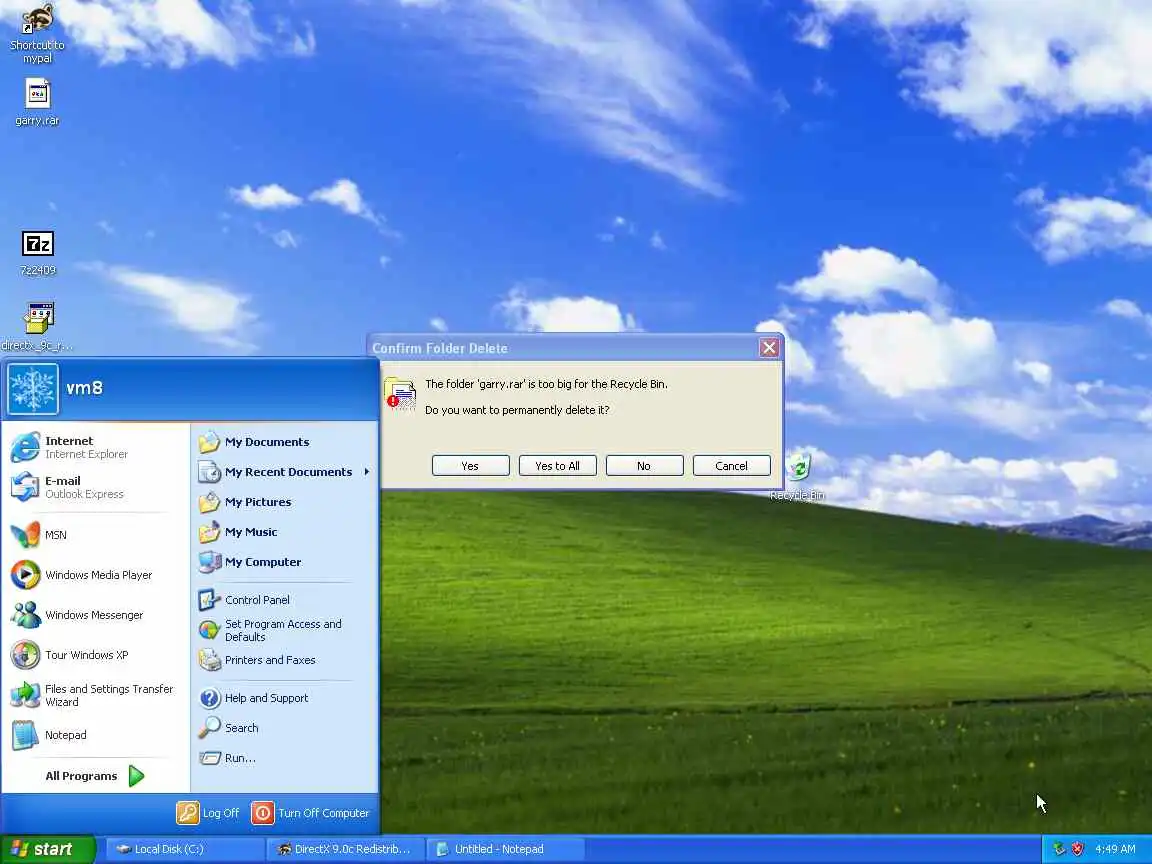Click the vm8 user snowflake picture
The height and width of the screenshot is (864, 1152).
(x=33, y=389)
